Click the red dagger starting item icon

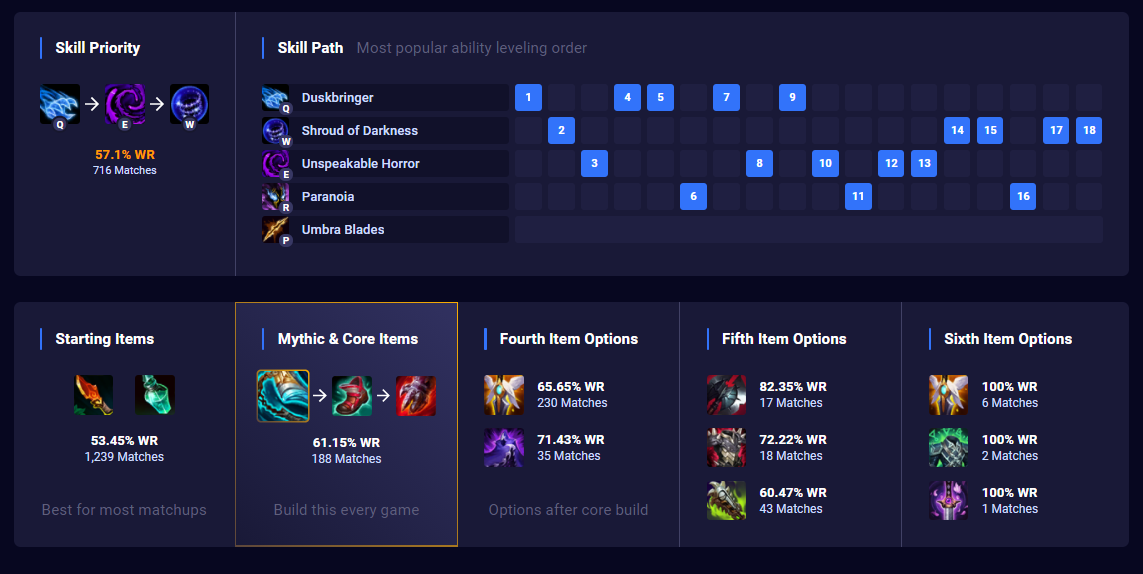(x=93, y=395)
